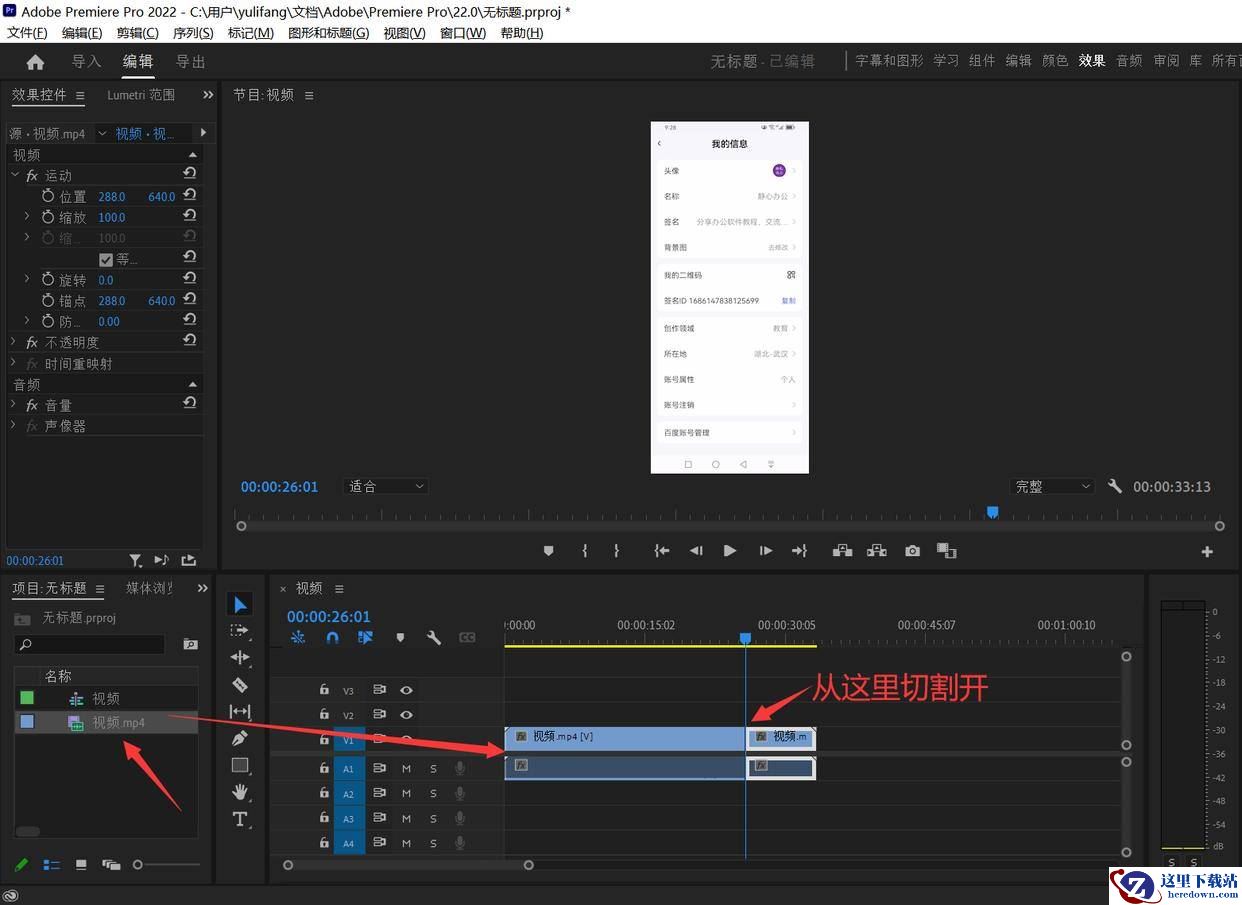Switch to the 导出 (Export) page
The width and height of the screenshot is (1242, 905).
(x=190, y=62)
